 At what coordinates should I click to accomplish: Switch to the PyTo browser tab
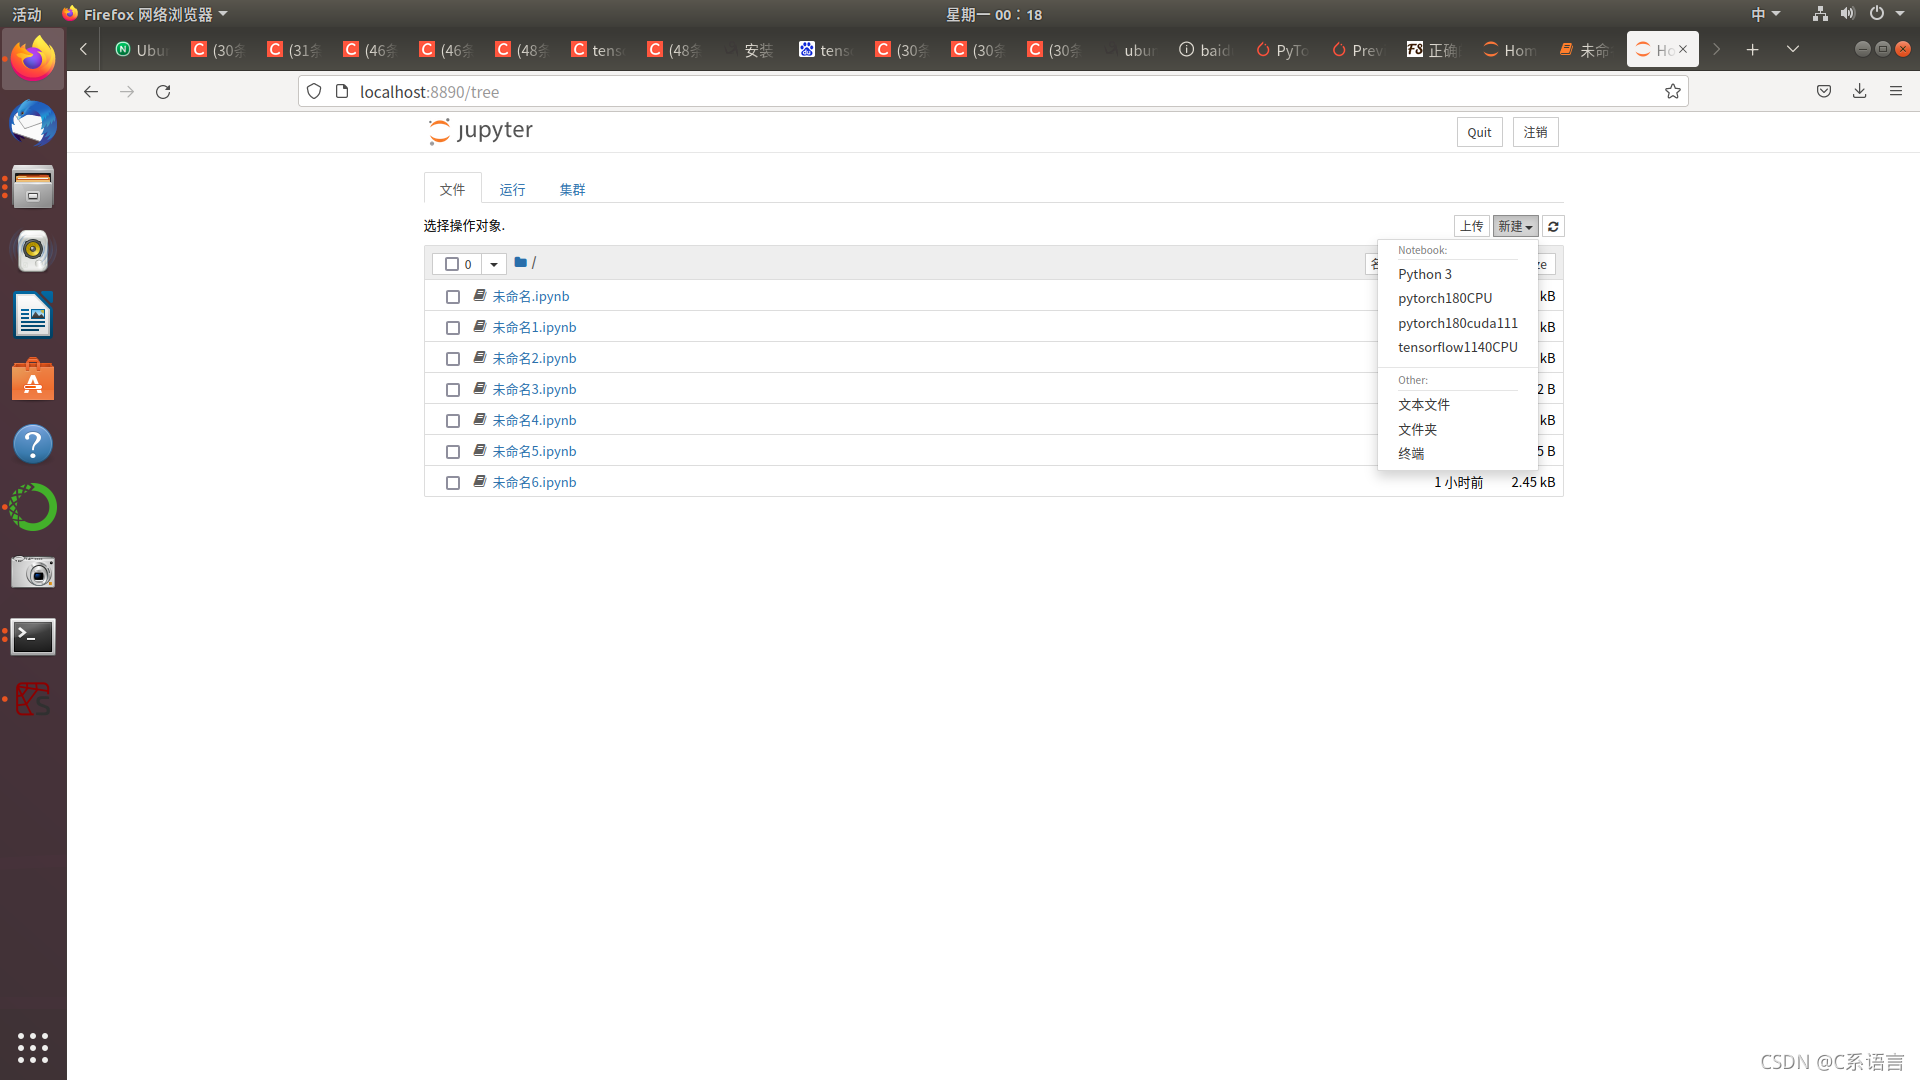point(1283,50)
